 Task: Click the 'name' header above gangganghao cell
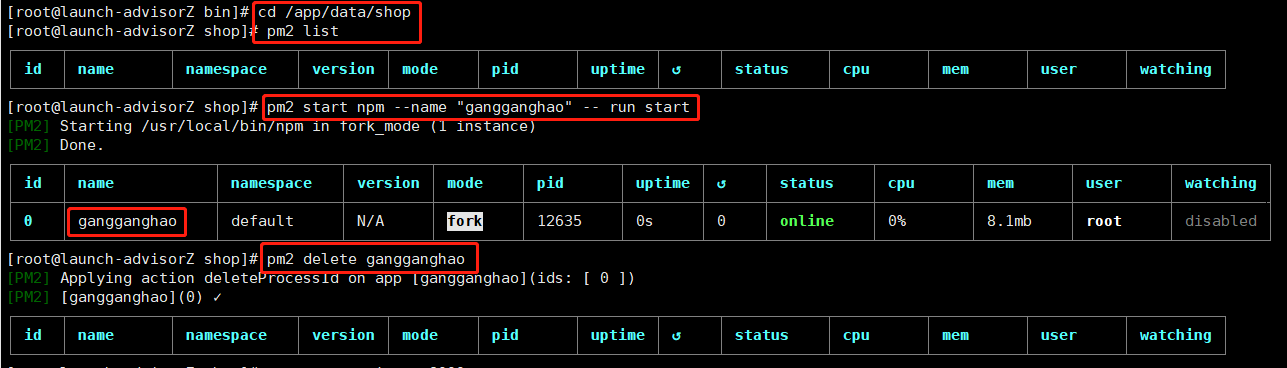96,183
